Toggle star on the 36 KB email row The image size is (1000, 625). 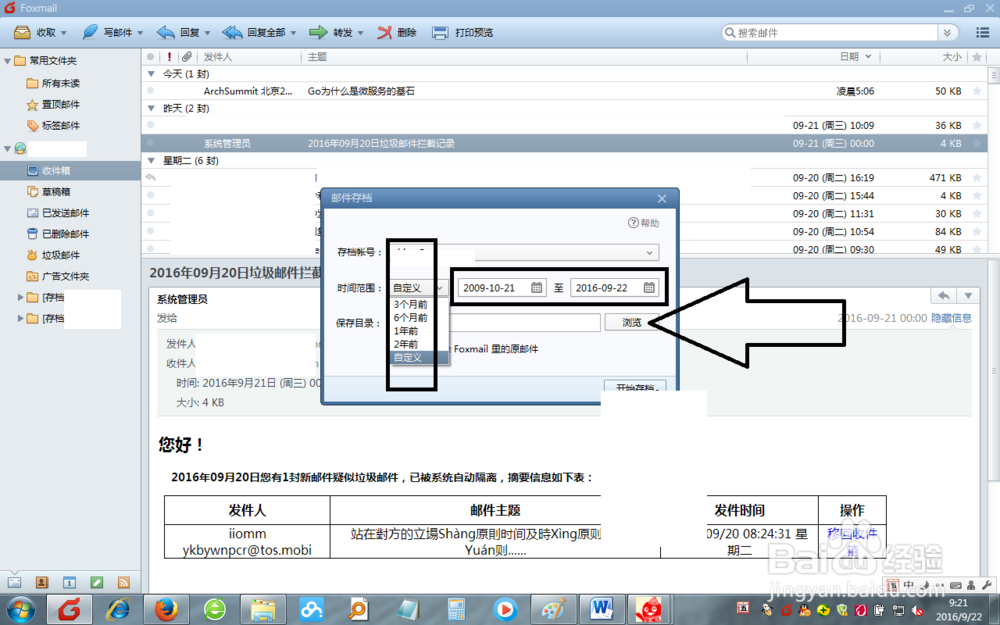977,126
